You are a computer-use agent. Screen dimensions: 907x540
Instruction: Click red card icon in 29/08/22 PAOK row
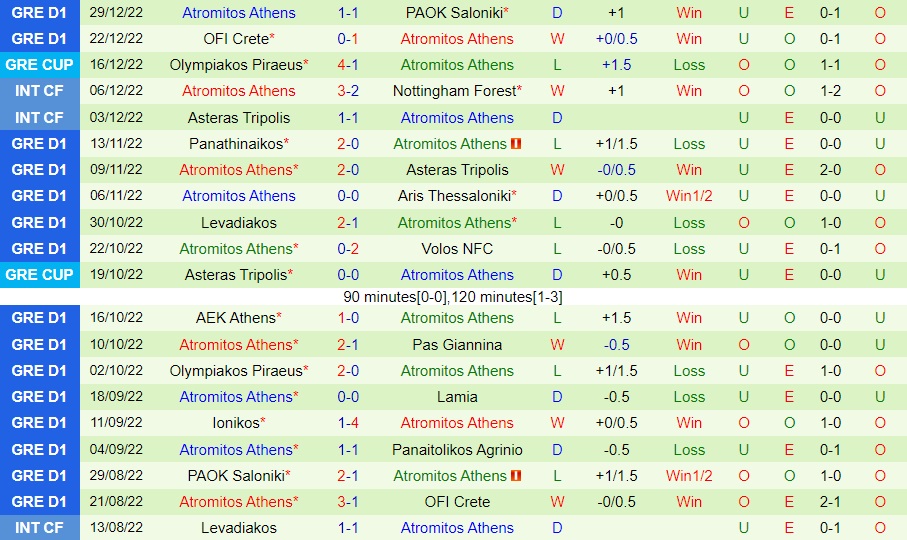click(516, 476)
